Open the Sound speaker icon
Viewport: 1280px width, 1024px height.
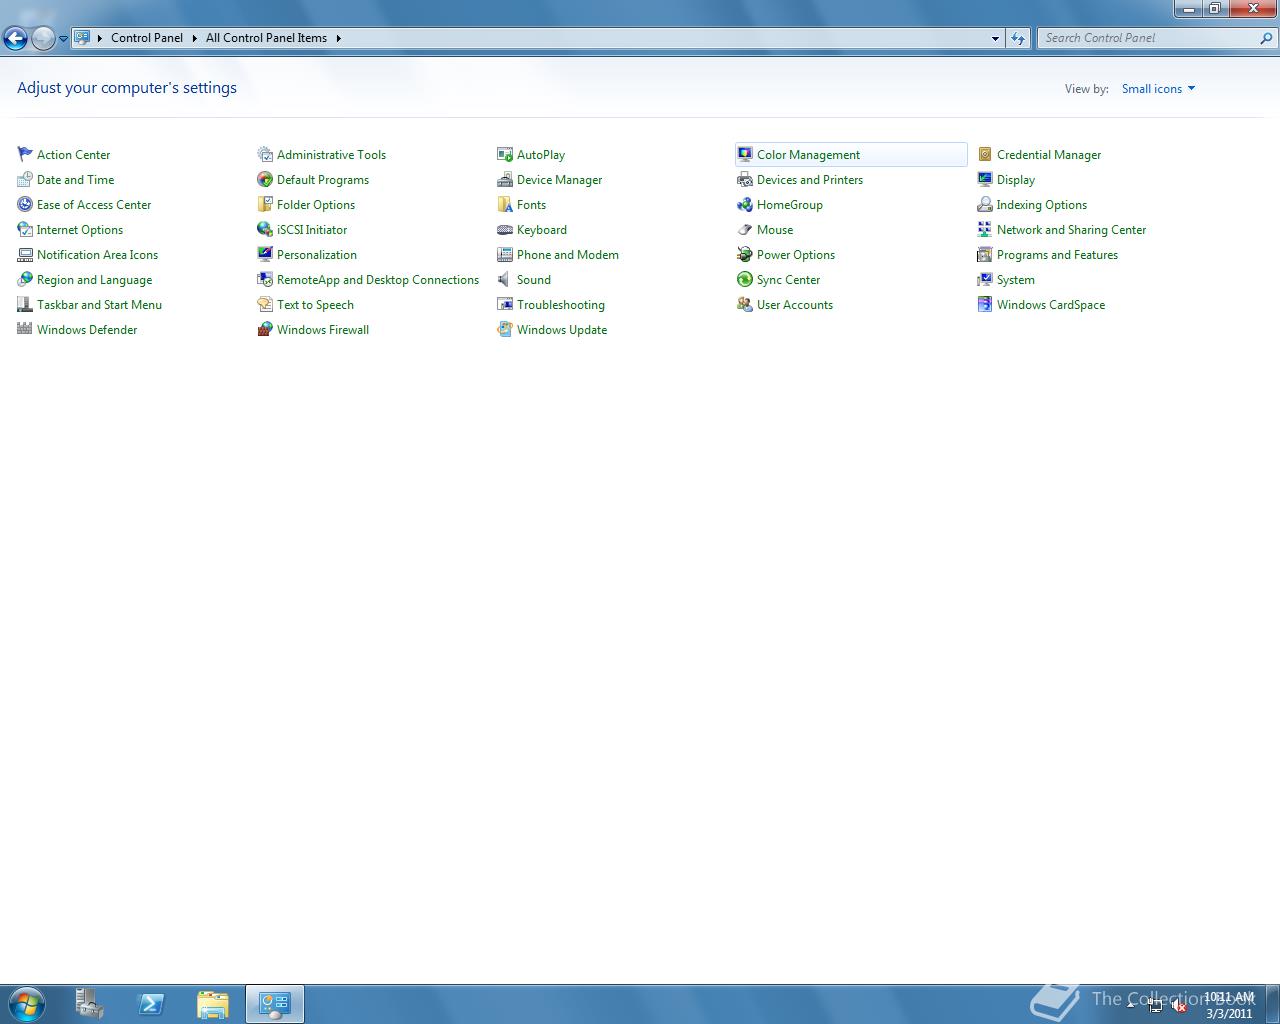tap(505, 279)
